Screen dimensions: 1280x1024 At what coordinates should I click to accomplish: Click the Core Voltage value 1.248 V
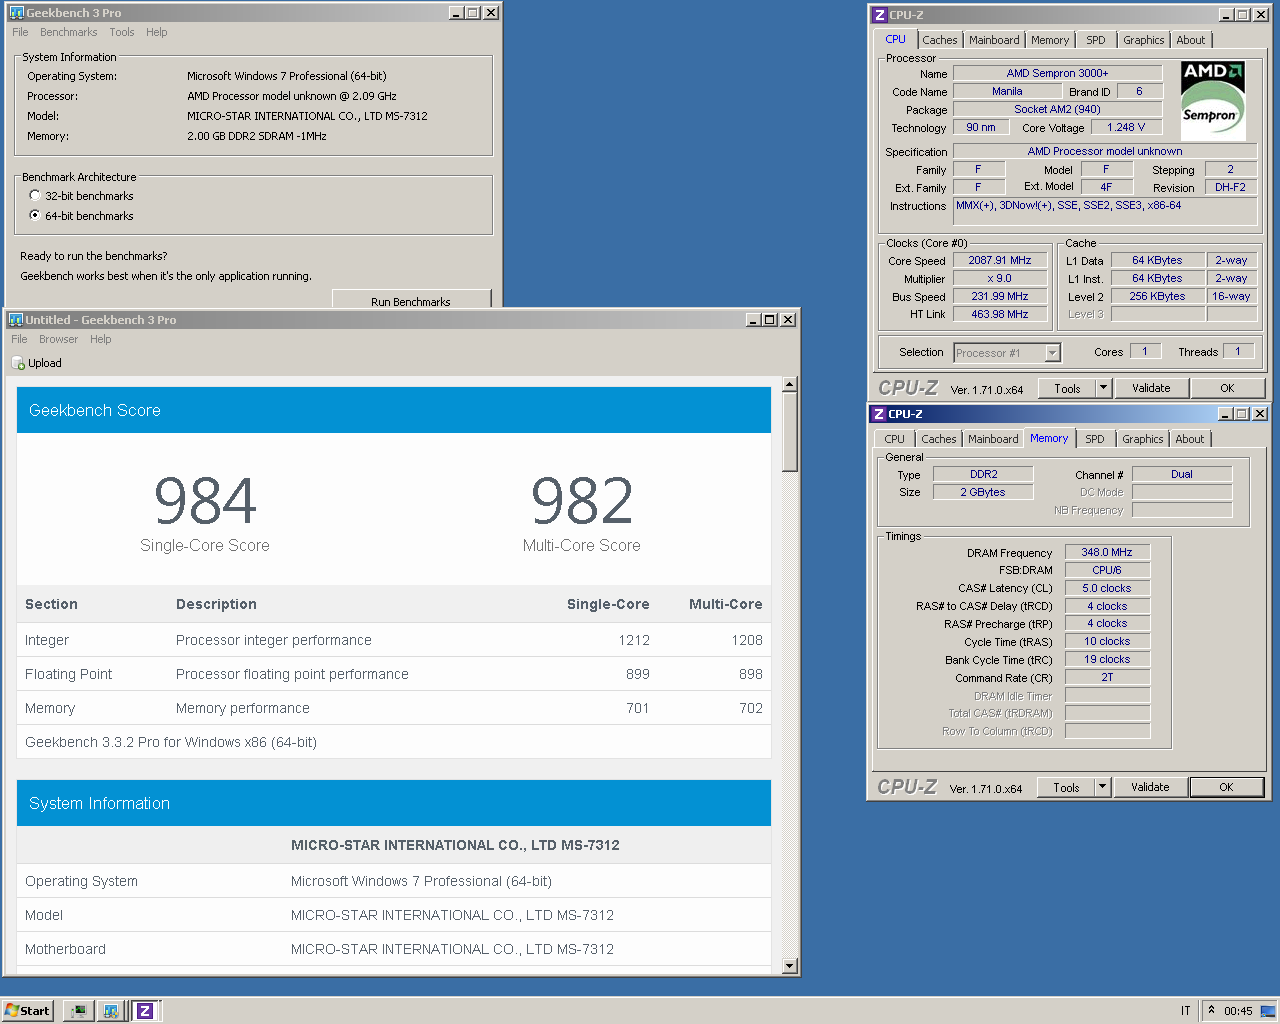click(x=1126, y=127)
